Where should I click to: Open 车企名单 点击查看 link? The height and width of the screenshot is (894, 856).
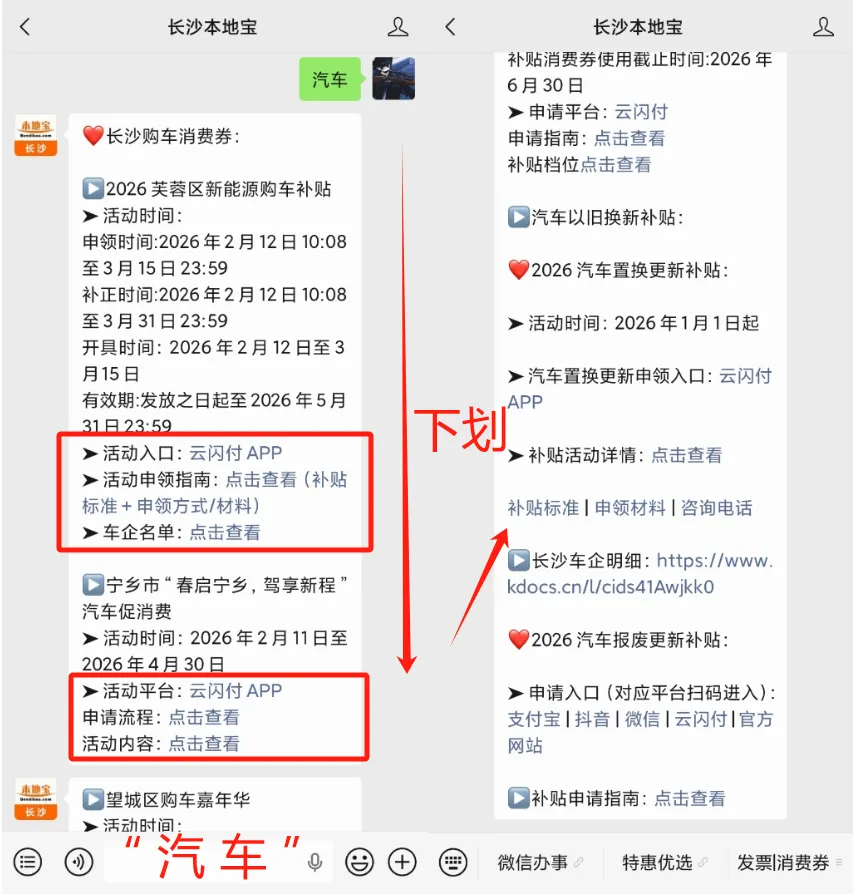225,533
